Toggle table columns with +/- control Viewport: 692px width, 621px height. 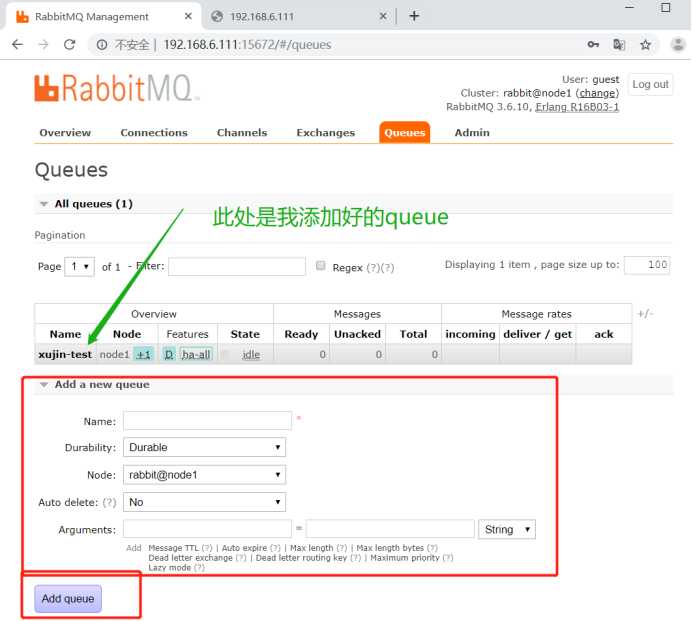click(x=645, y=314)
